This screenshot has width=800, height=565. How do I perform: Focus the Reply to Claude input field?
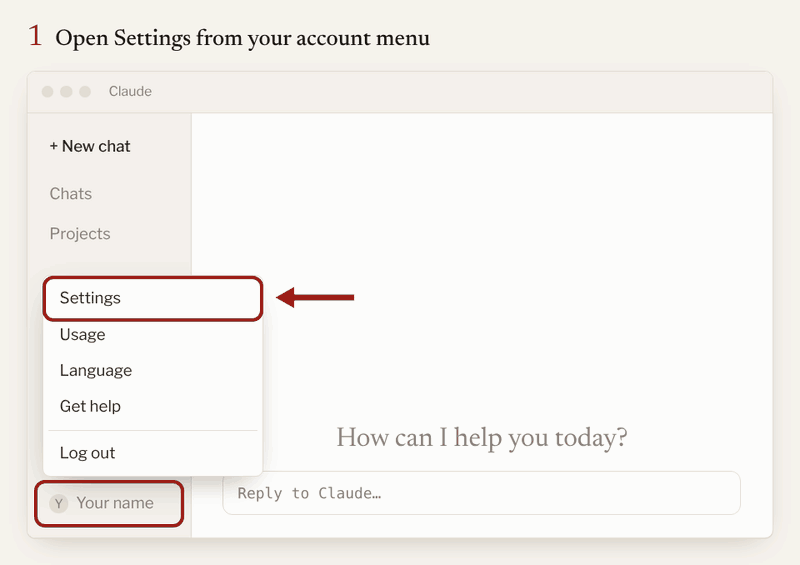coord(481,493)
